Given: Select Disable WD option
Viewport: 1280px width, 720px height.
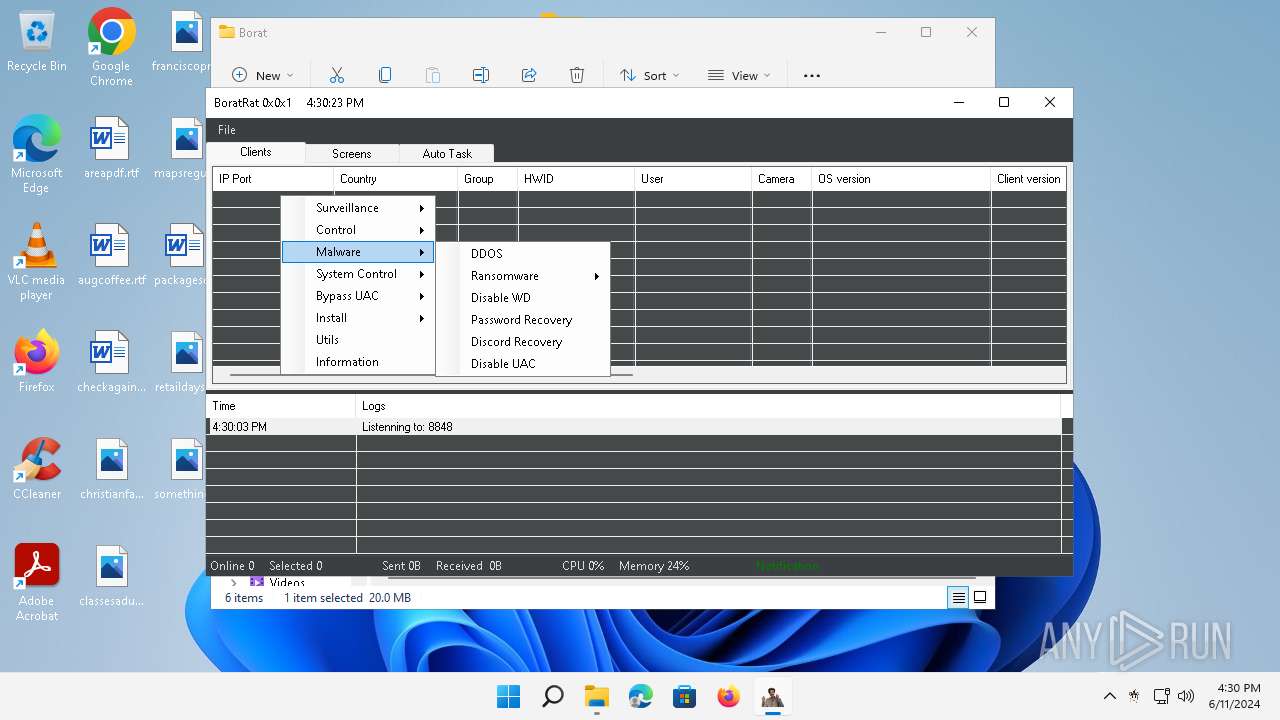Looking at the screenshot, I should point(523,298).
